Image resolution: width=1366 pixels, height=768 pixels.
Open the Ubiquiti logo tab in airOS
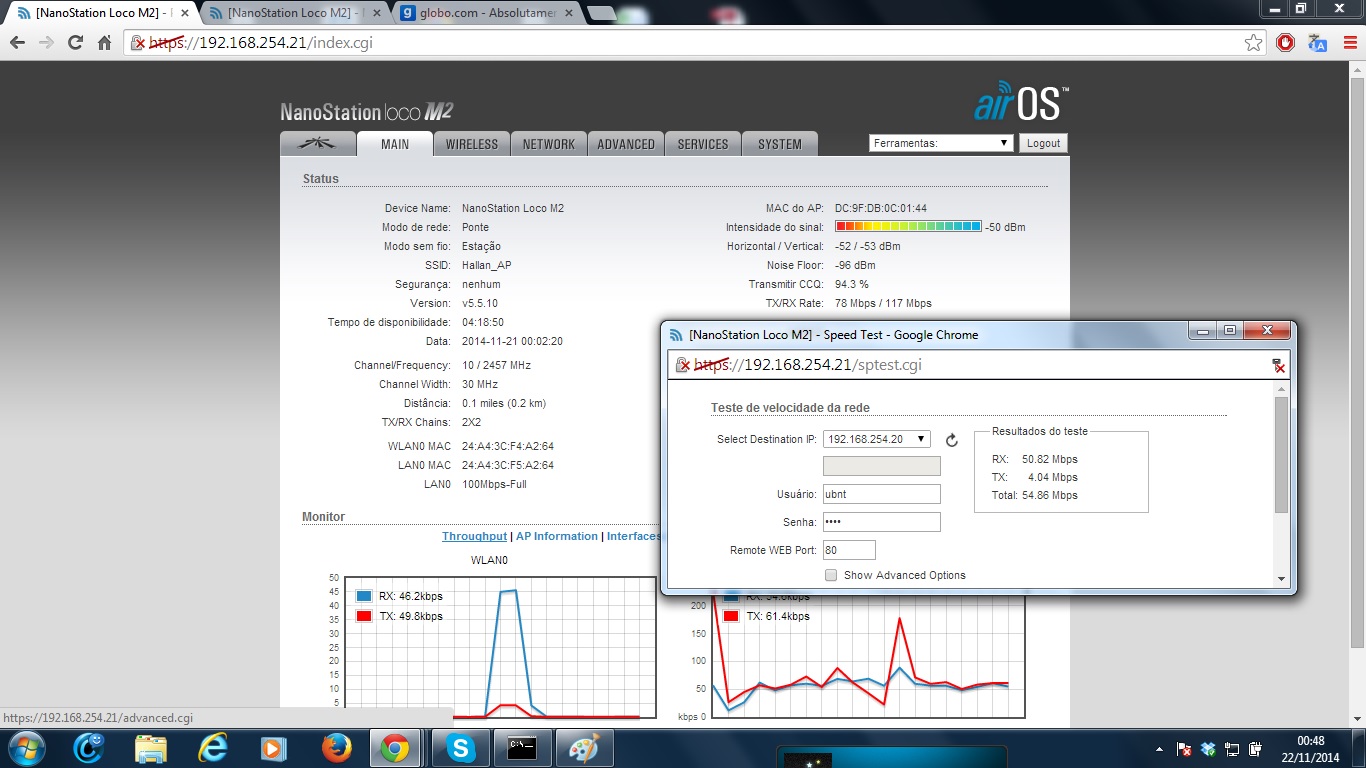point(318,144)
